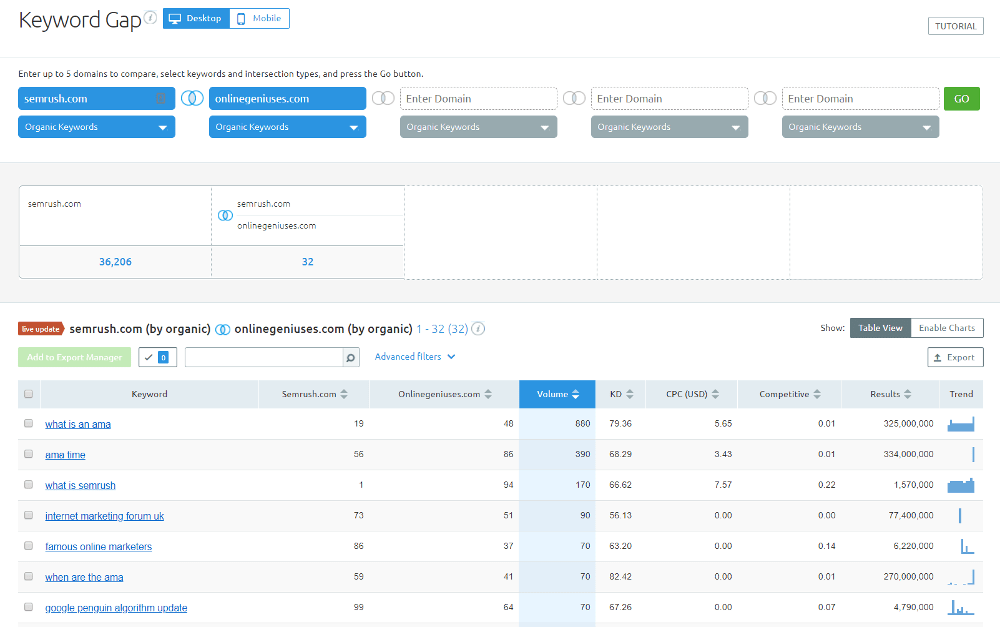Open the 'google penguin algorithm update' keyword link
Screen dimensions: 1000x627
click(116, 607)
